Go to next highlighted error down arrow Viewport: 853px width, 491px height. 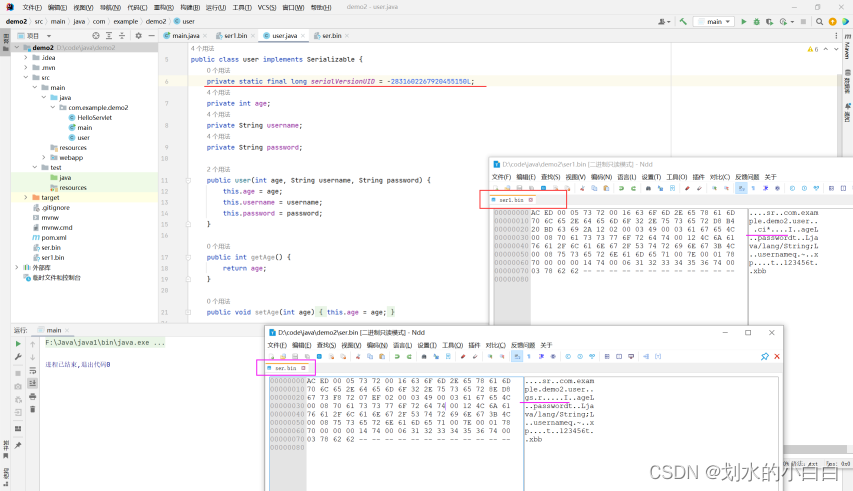tap(836, 49)
